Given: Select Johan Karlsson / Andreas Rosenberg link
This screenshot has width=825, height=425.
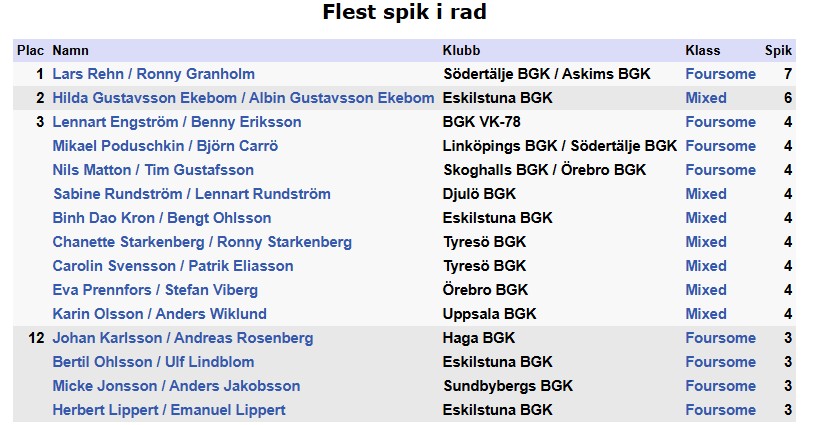Looking at the screenshot, I should [x=182, y=338].
